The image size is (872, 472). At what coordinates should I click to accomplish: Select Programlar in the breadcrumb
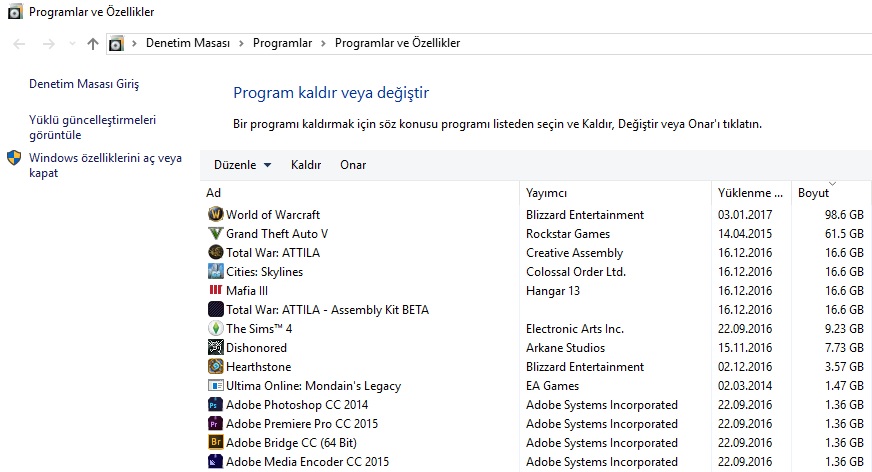pyautogui.click(x=283, y=43)
